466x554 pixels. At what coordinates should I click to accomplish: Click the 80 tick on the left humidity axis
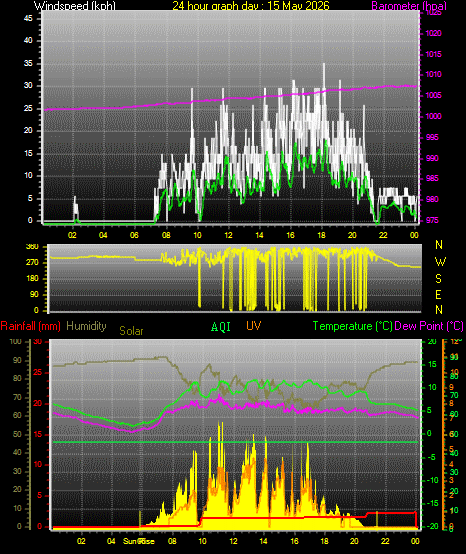click(17, 378)
